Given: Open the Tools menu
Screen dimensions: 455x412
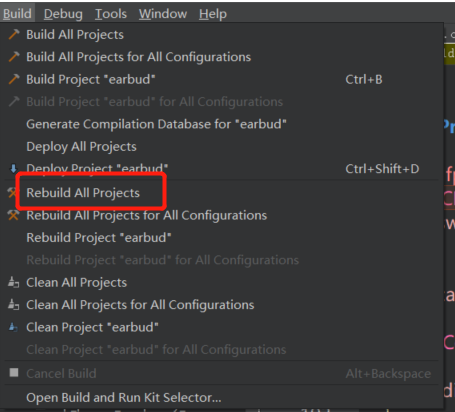Looking at the screenshot, I should (x=111, y=14).
